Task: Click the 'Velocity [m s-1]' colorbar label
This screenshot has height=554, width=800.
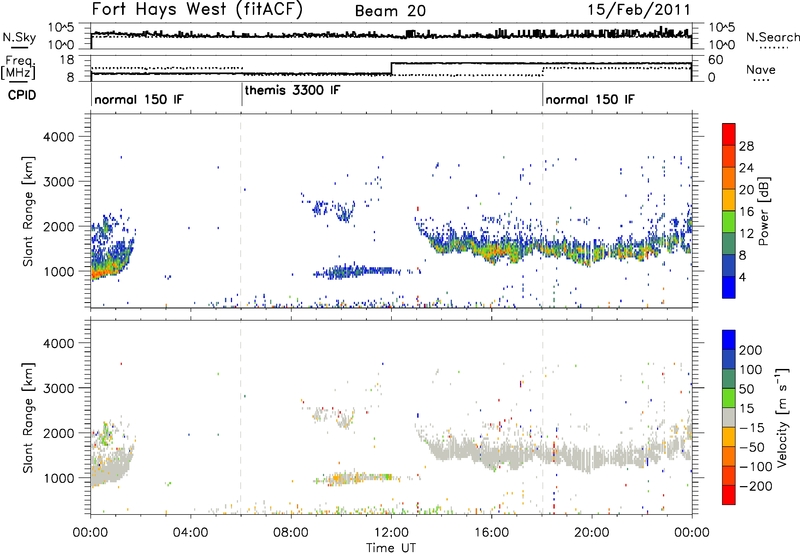Action: pyautogui.click(x=781, y=417)
